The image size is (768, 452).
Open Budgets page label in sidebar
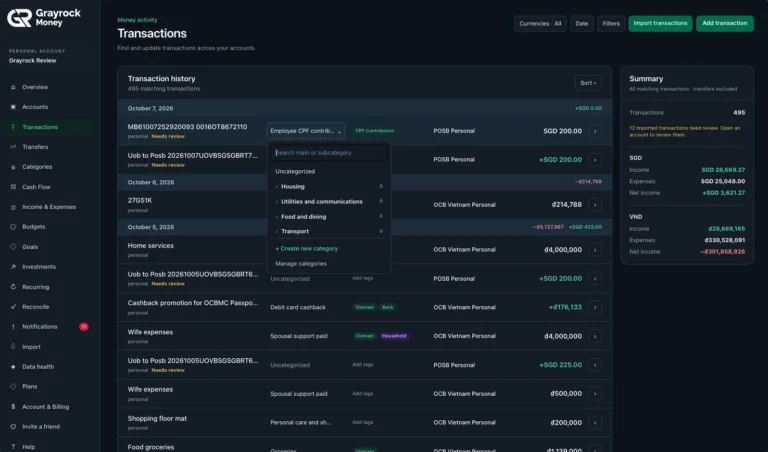tap(33, 227)
